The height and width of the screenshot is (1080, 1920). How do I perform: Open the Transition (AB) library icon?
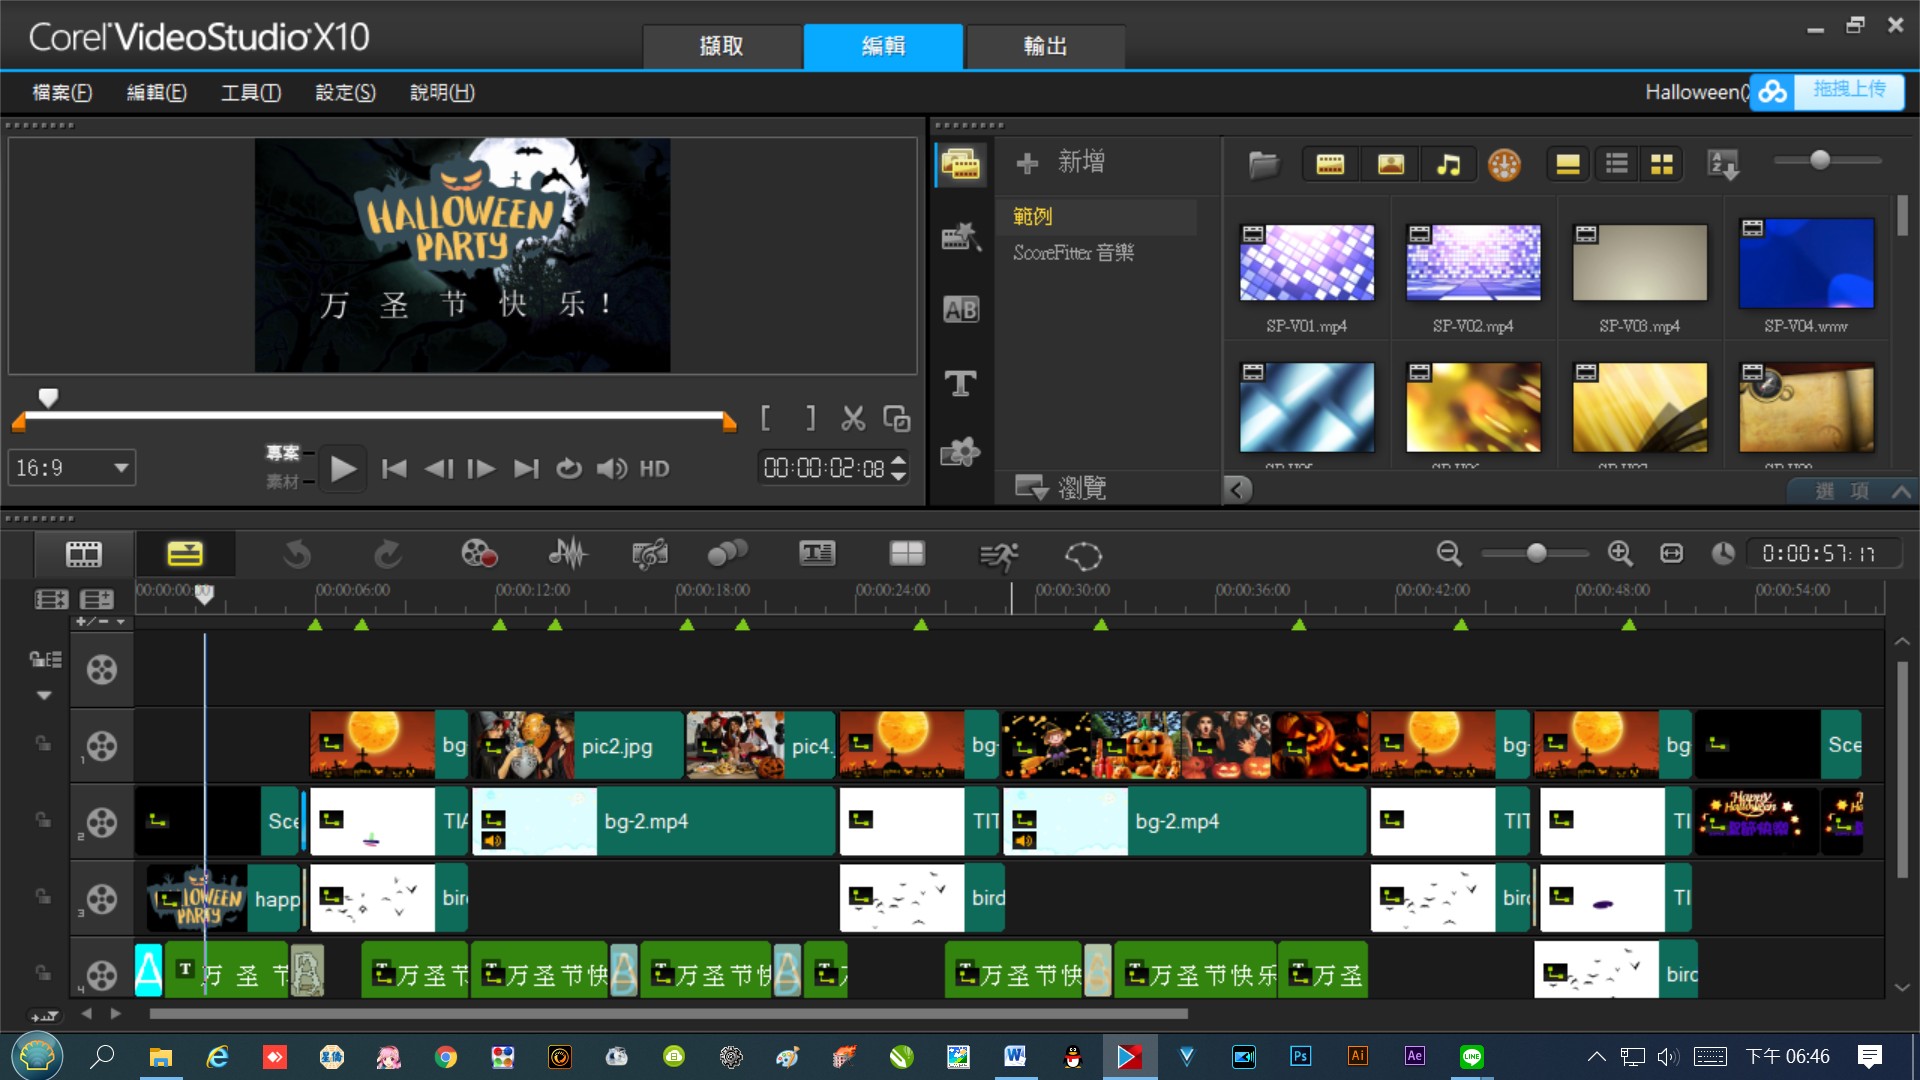pyautogui.click(x=961, y=310)
